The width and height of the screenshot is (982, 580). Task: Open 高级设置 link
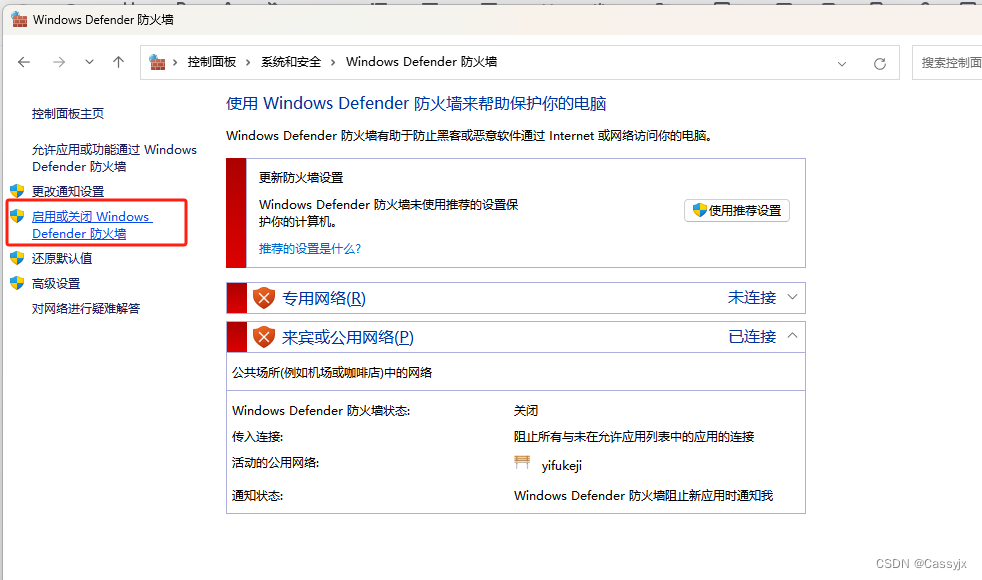coord(56,283)
